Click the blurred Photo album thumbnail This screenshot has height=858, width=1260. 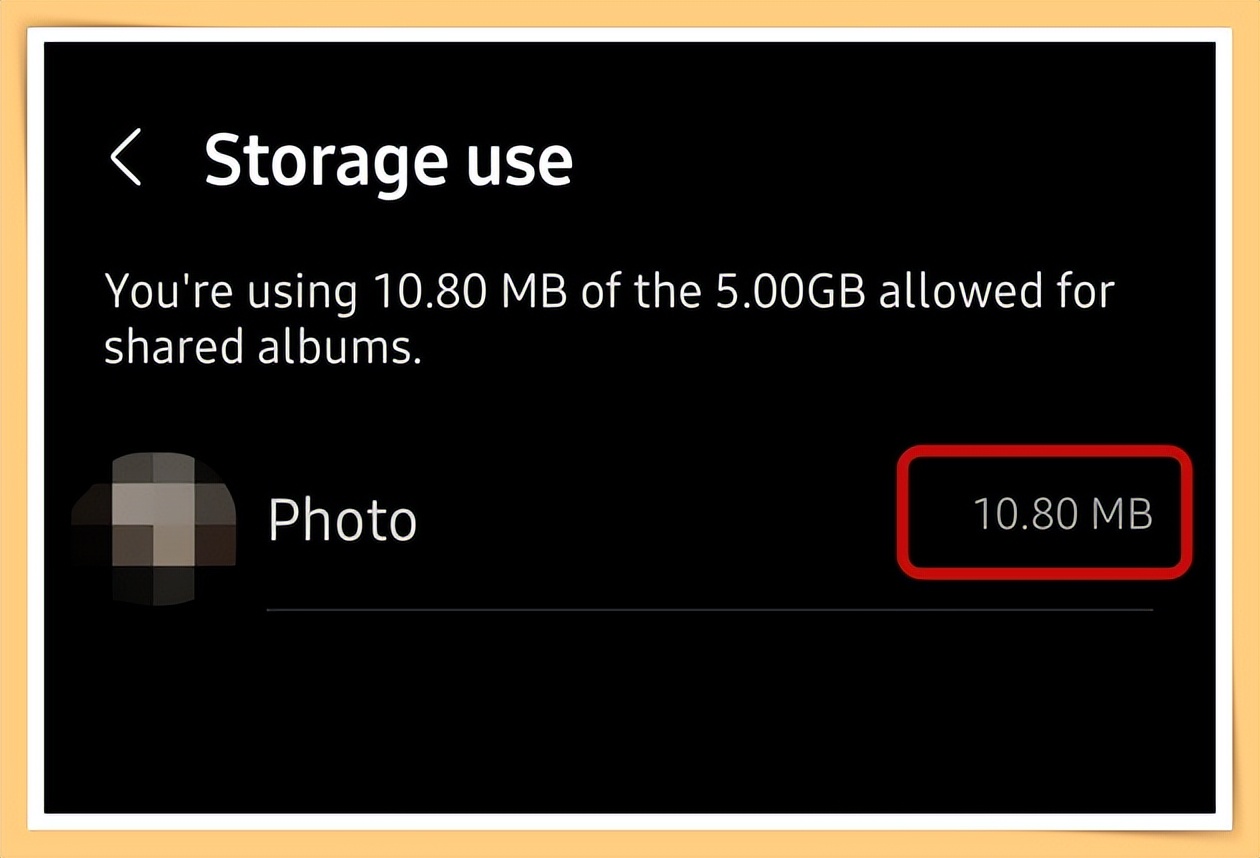click(x=154, y=526)
